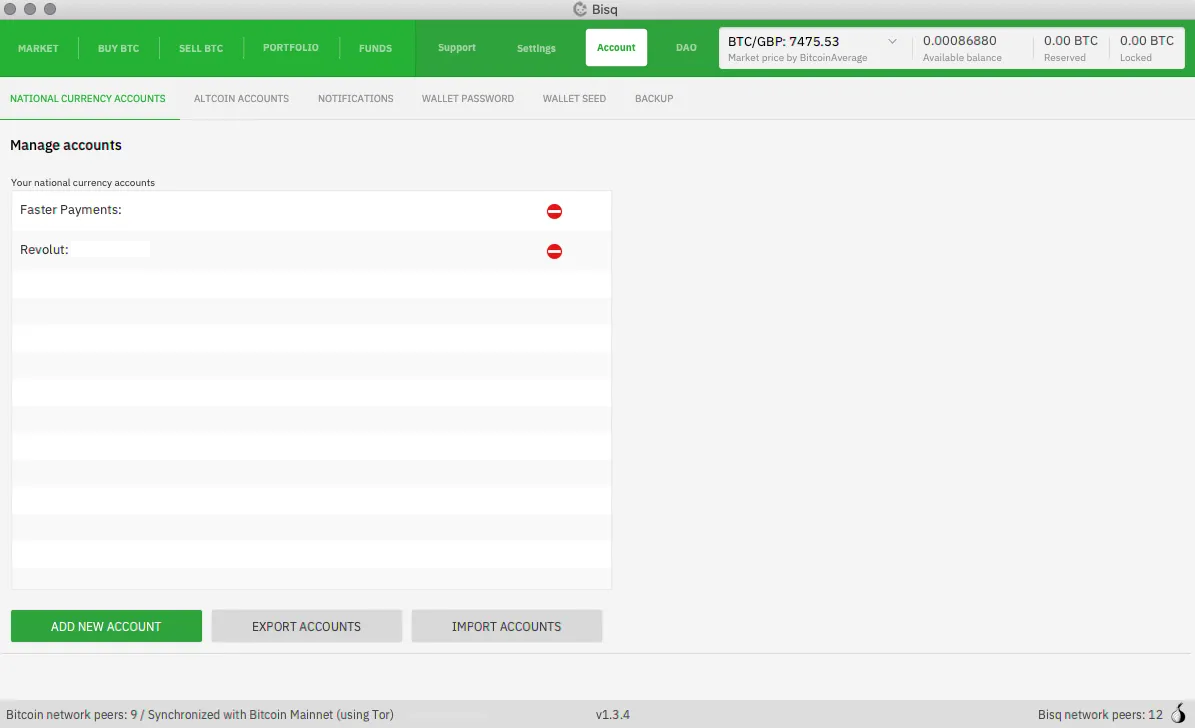Open the Sell BTC section
1195x728 pixels.
[201, 48]
